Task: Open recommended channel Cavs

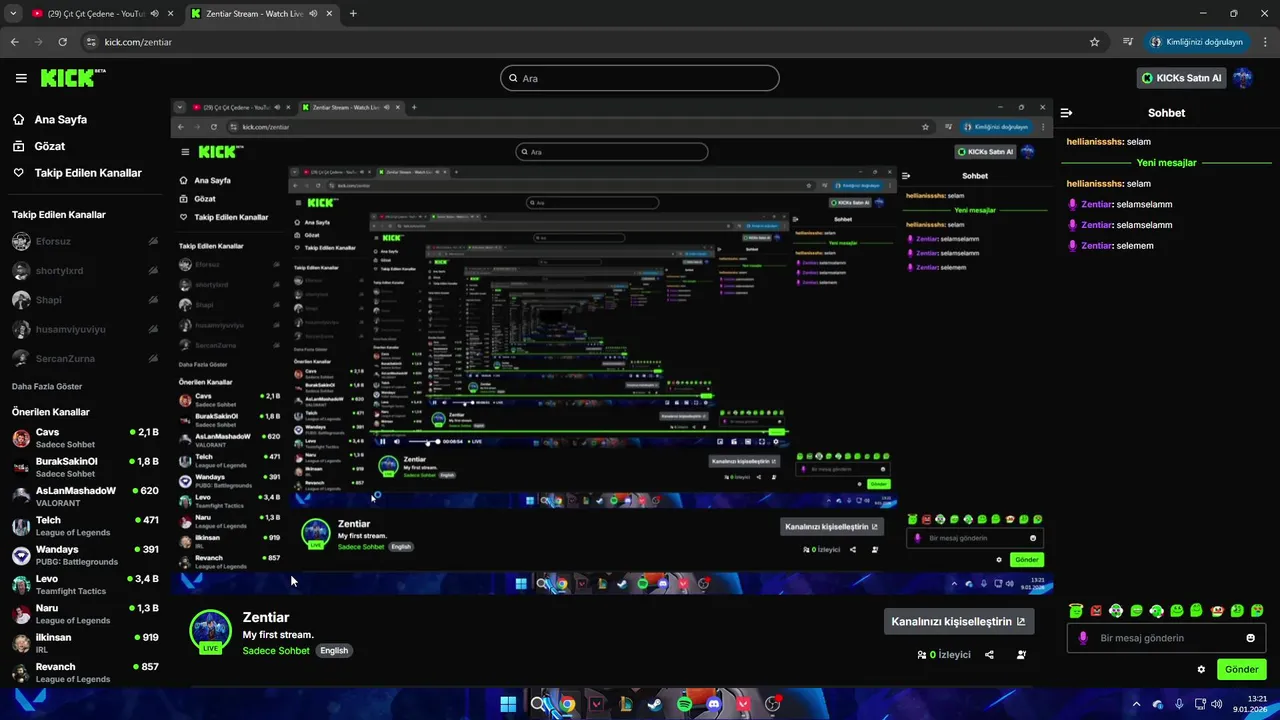Action: point(85,438)
